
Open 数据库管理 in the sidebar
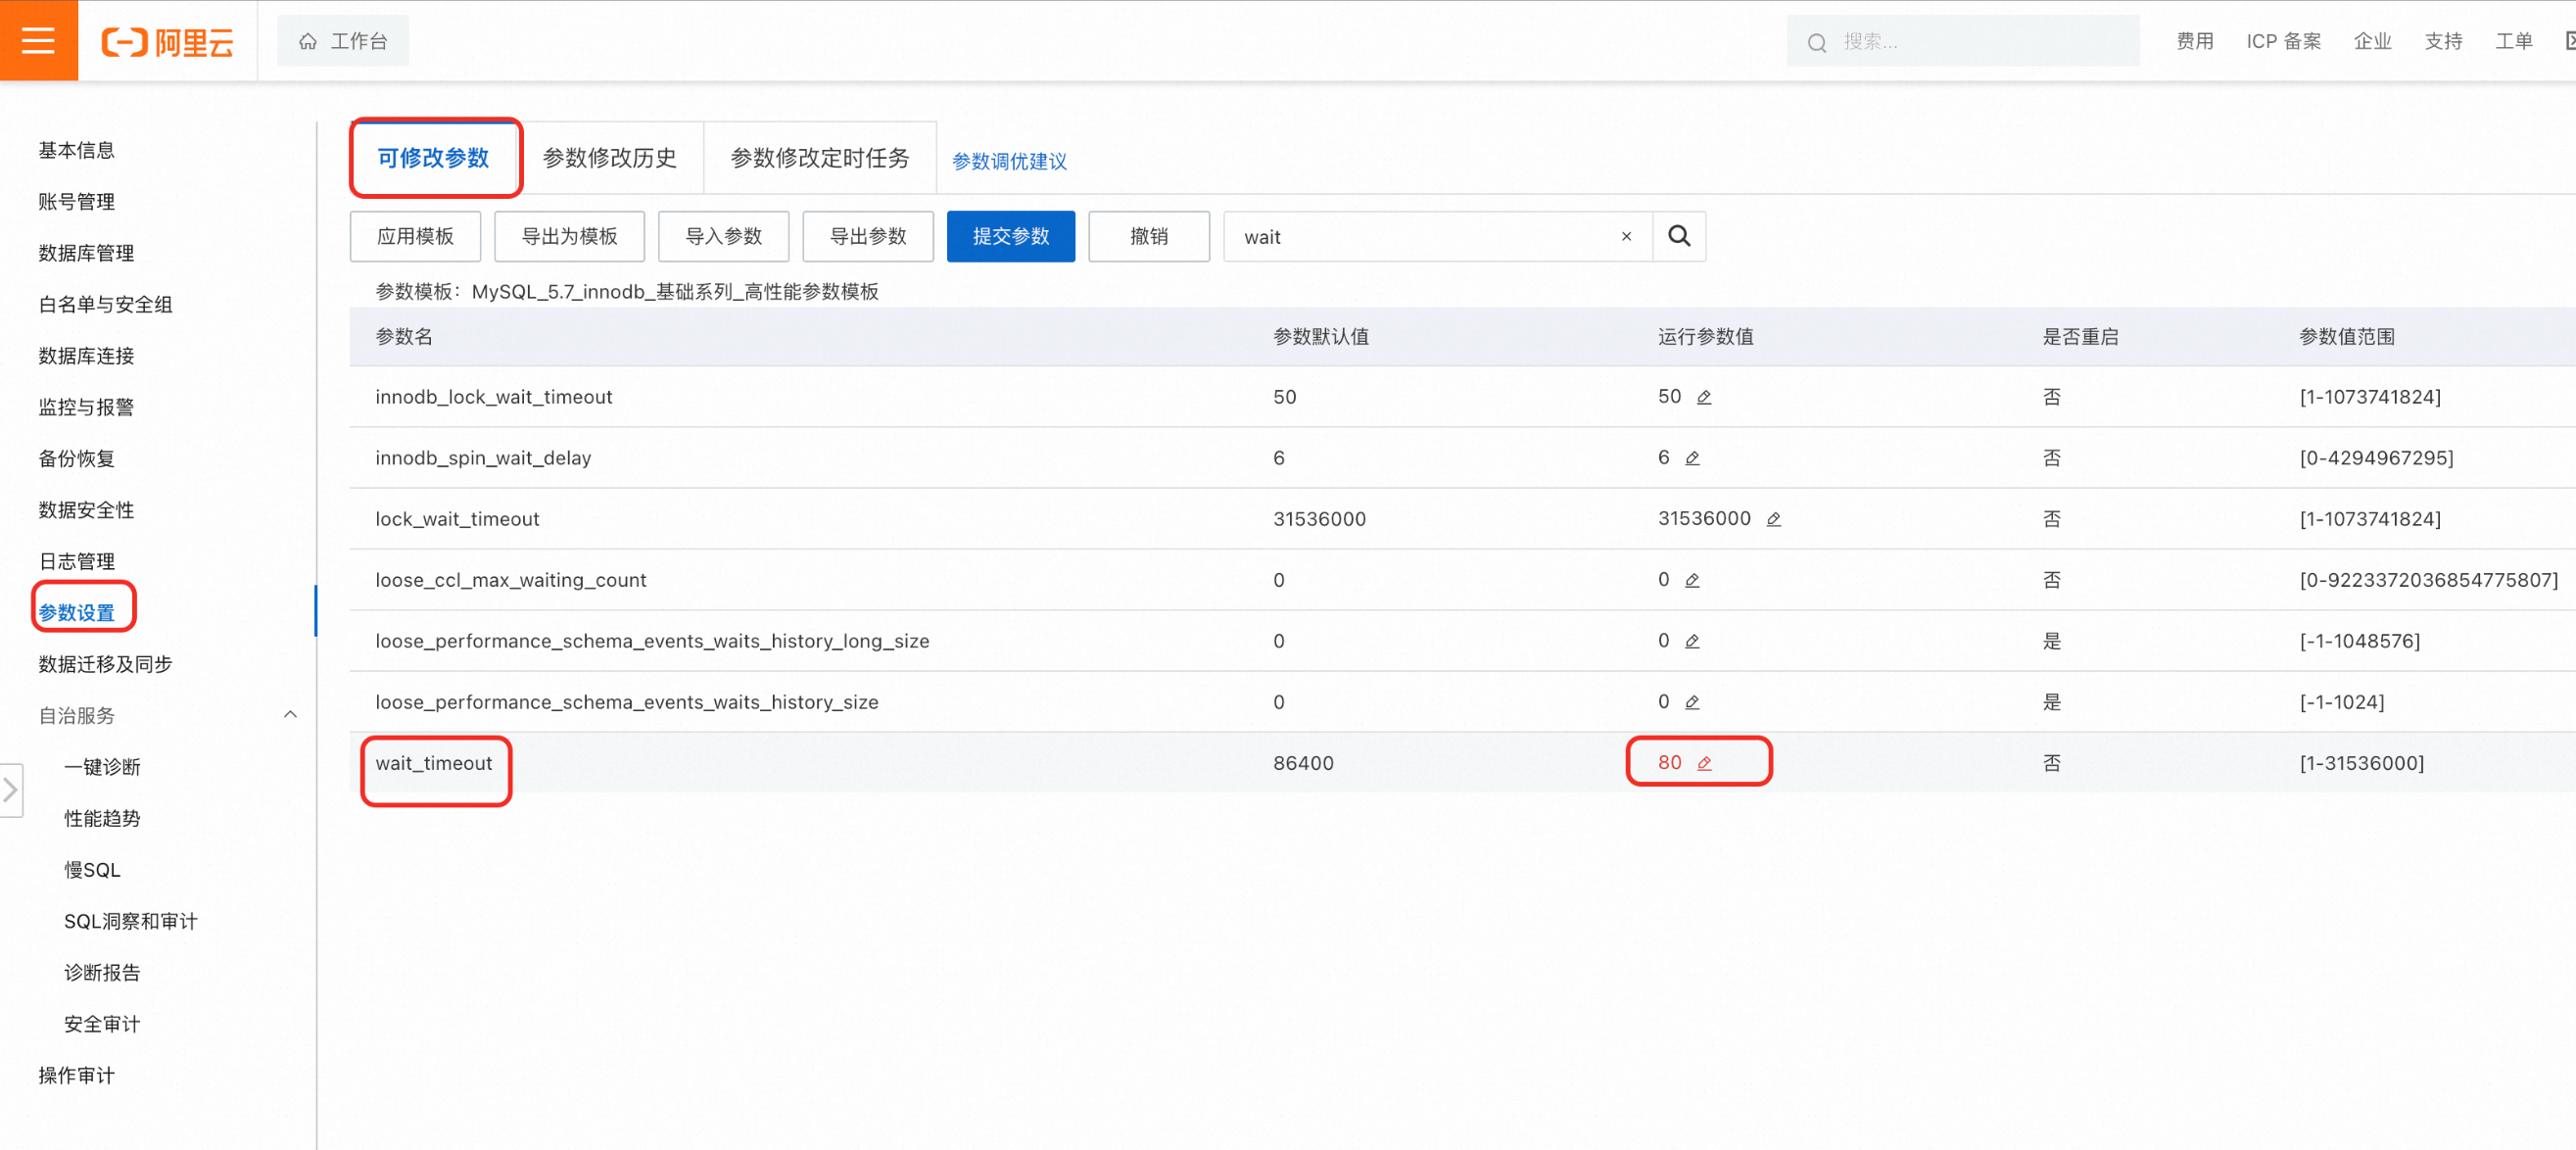pos(86,253)
